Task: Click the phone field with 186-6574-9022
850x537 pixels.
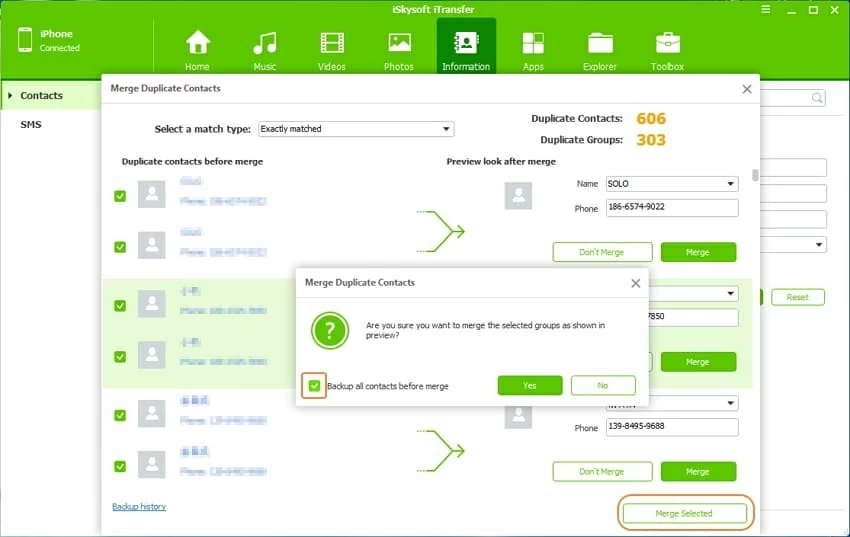Action: (x=671, y=208)
